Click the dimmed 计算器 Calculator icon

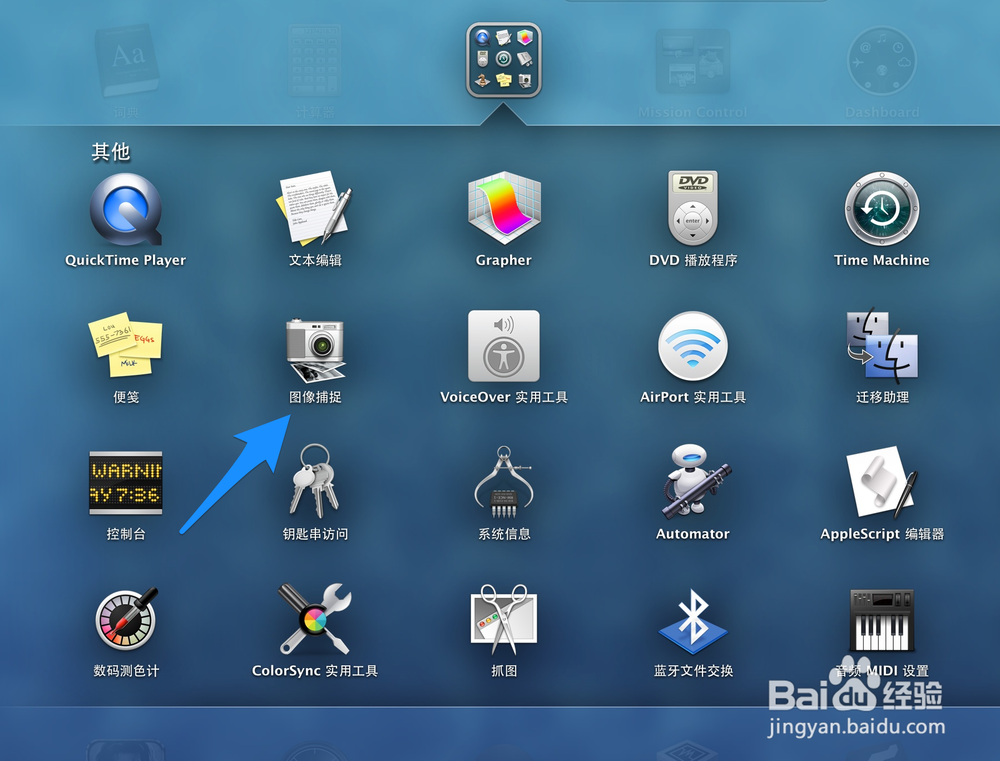[314, 61]
